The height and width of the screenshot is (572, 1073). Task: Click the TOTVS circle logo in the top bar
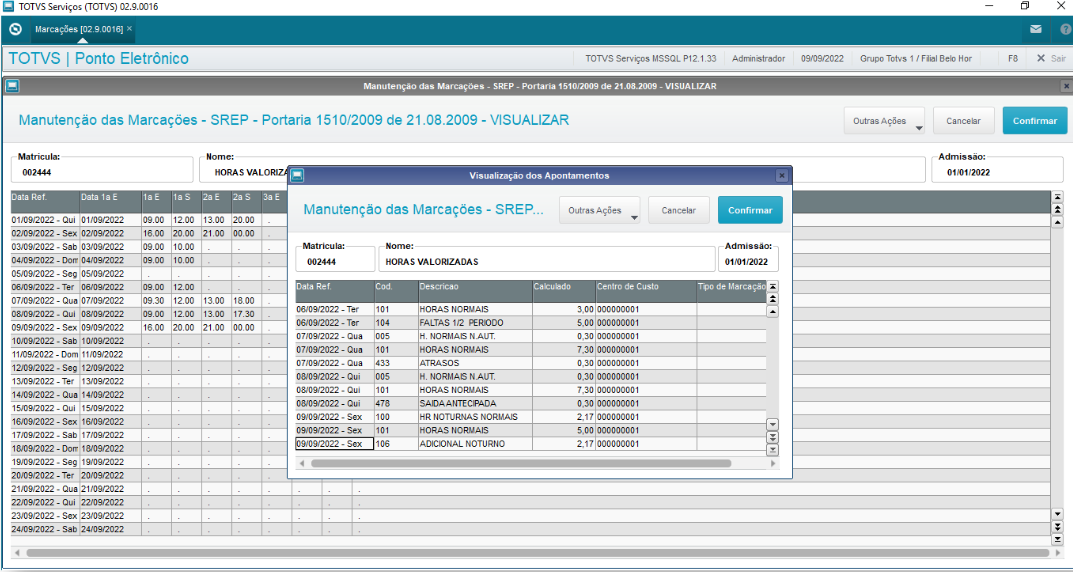pos(16,29)
